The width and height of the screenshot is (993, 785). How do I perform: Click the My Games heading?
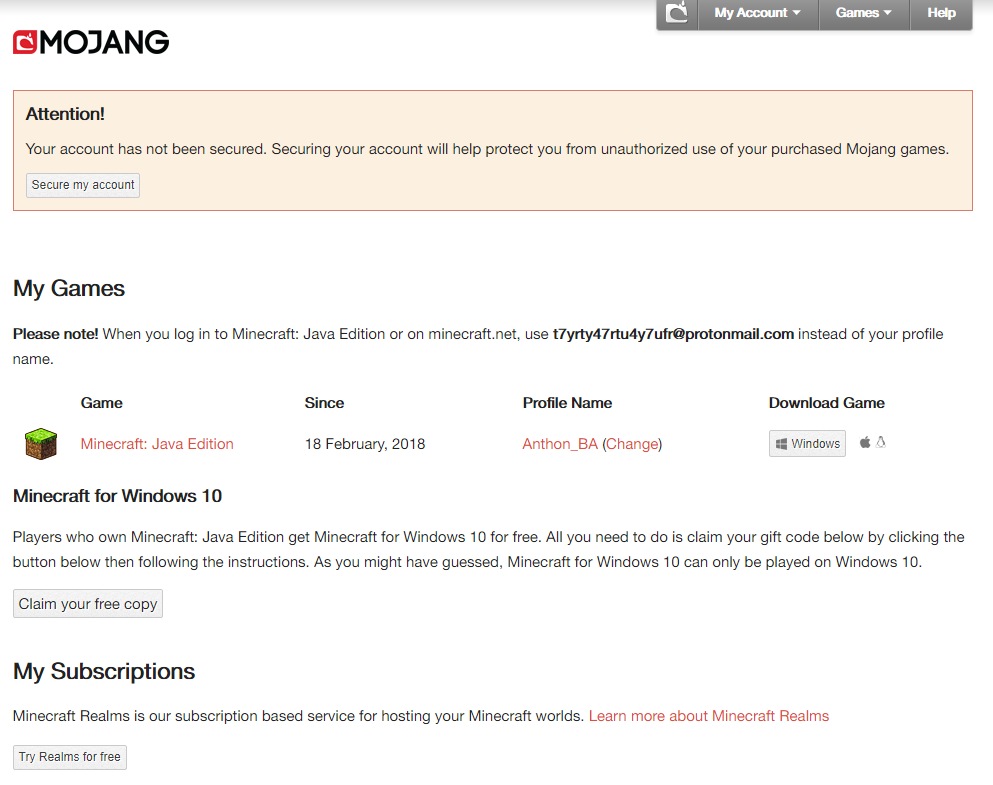tap(69, 289)
